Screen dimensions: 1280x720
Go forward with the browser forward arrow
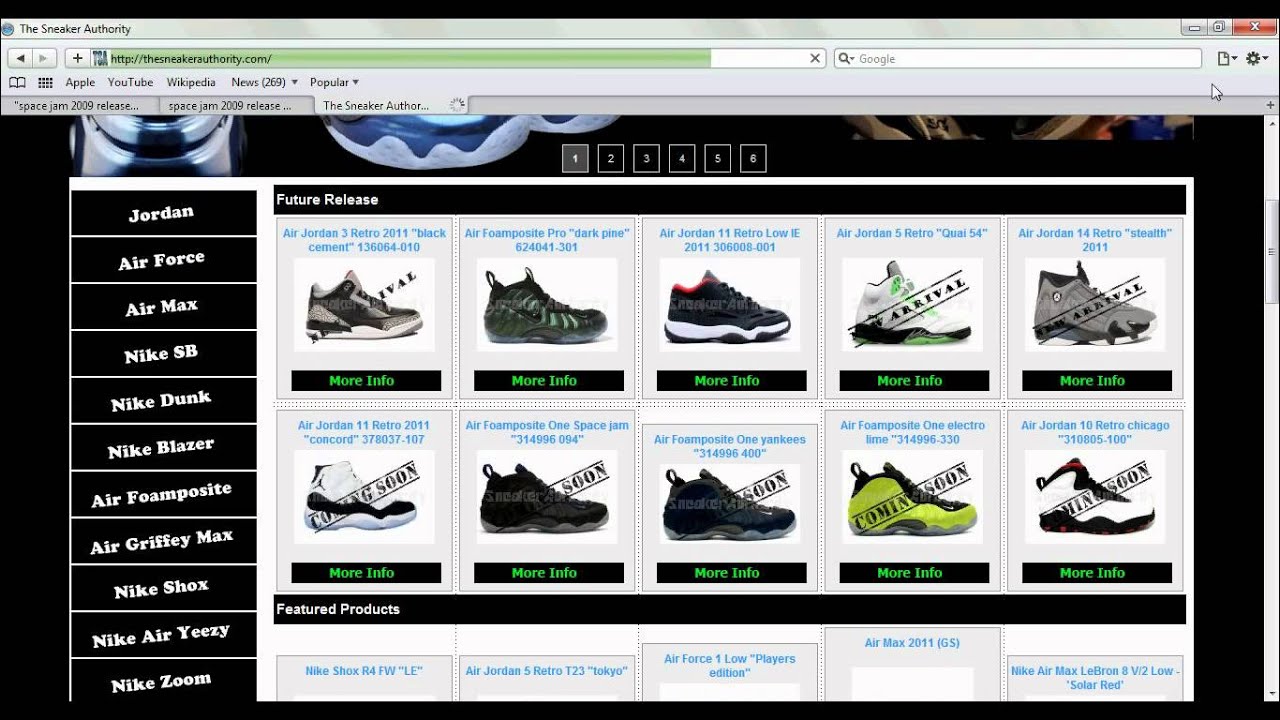click(x=42, y=59)
